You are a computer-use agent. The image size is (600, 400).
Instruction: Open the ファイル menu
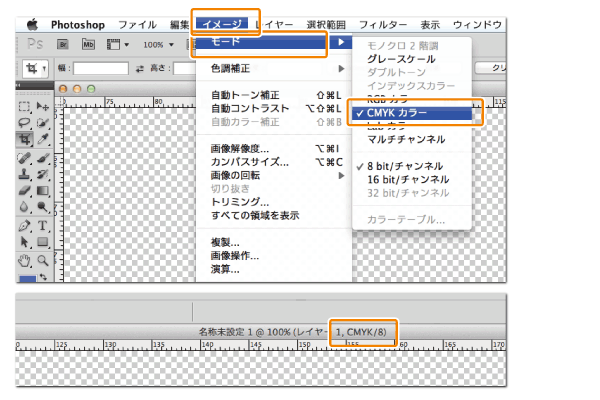coord(137,25)
